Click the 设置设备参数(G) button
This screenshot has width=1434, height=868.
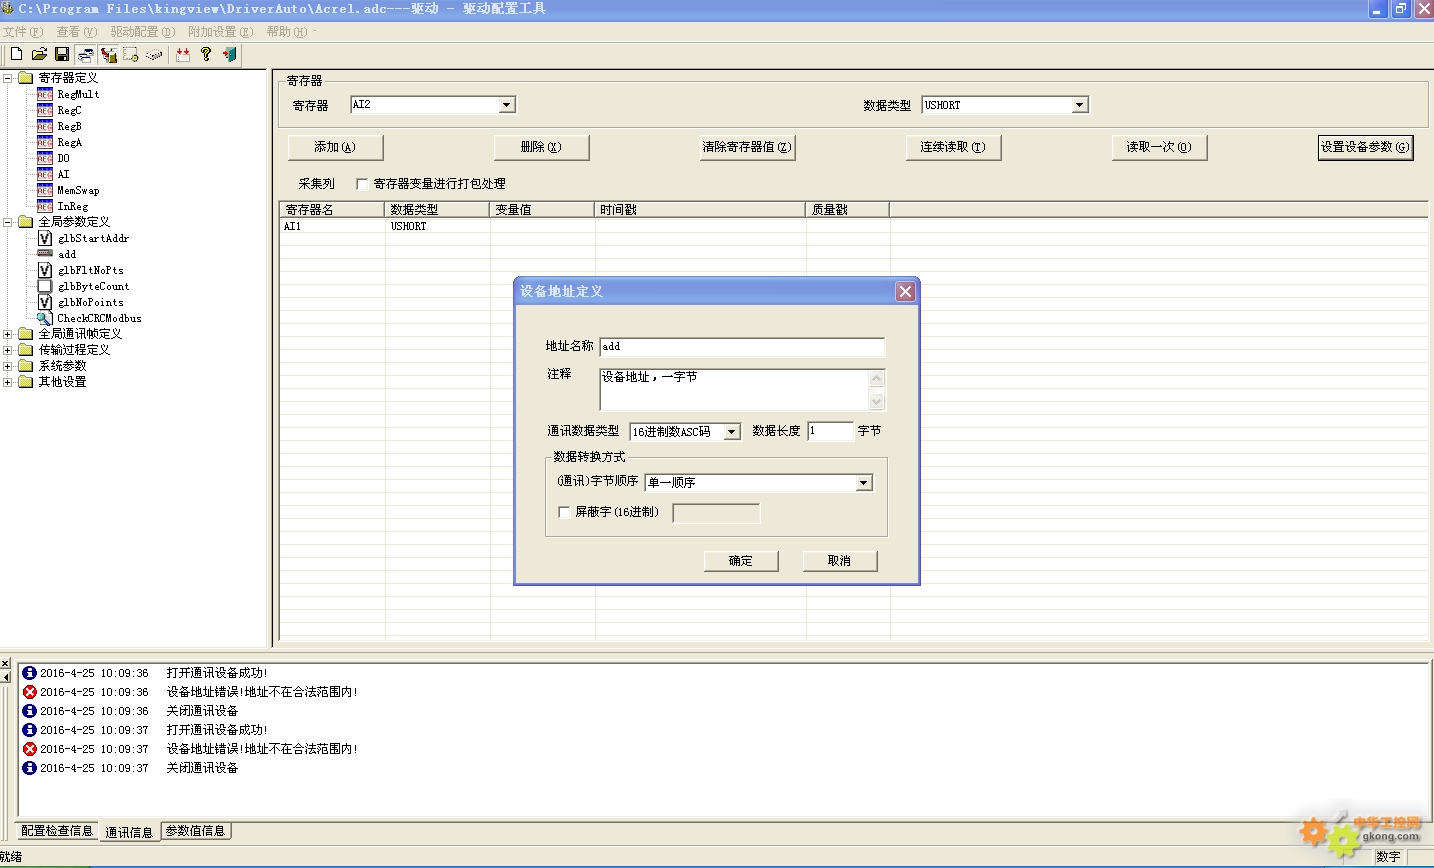[x=1365, y=147]
